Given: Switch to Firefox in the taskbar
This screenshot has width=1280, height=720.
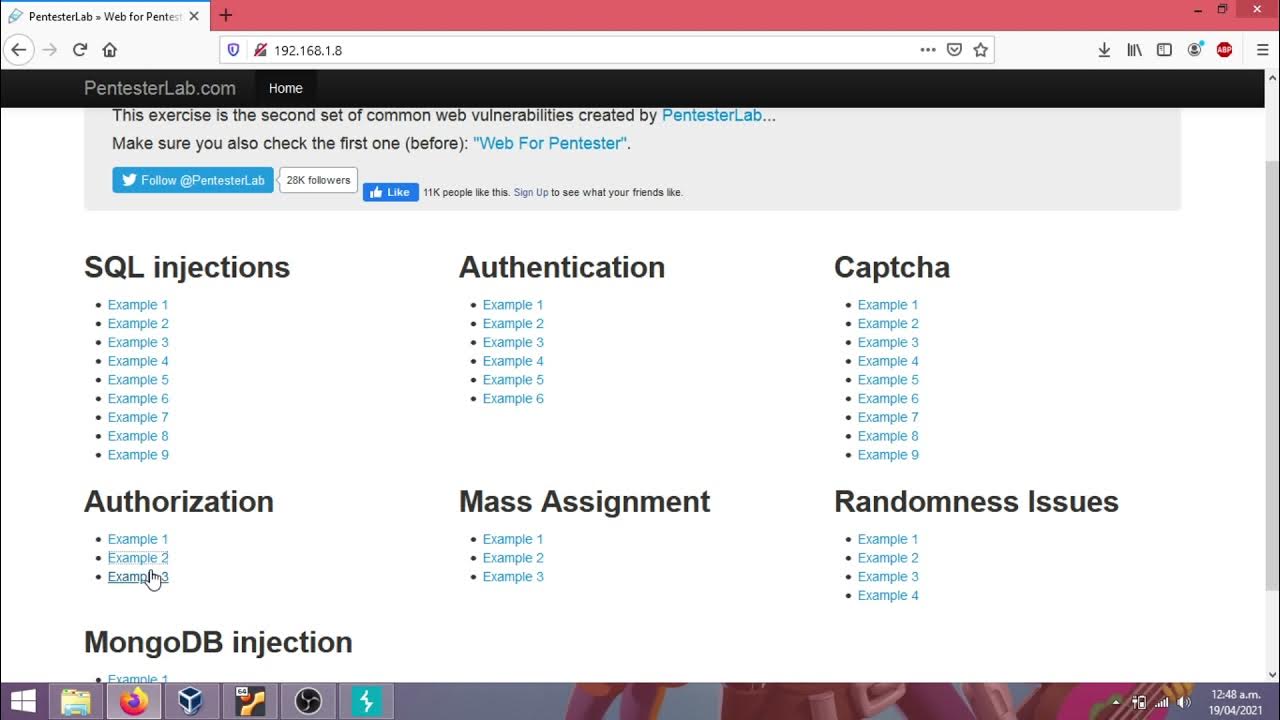Looking at the screenshot, I should [x=133, y=702].
